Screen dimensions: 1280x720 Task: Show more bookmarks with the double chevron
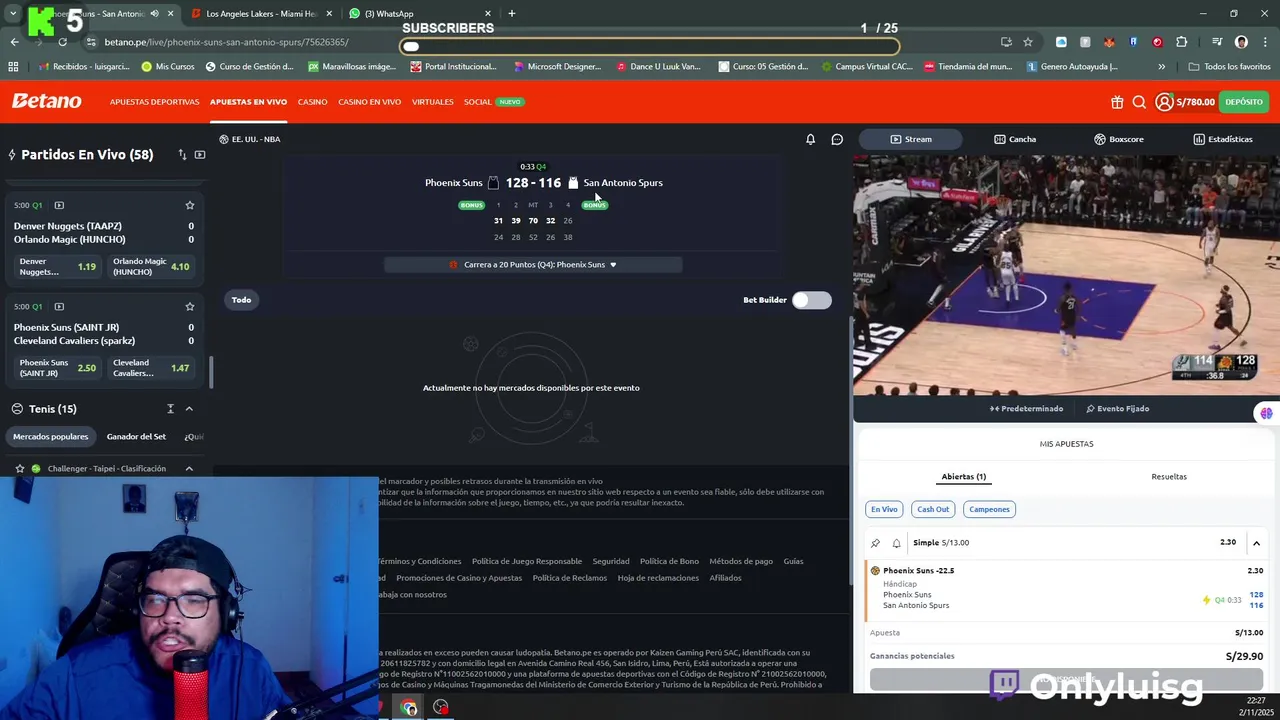point(1161,67)
